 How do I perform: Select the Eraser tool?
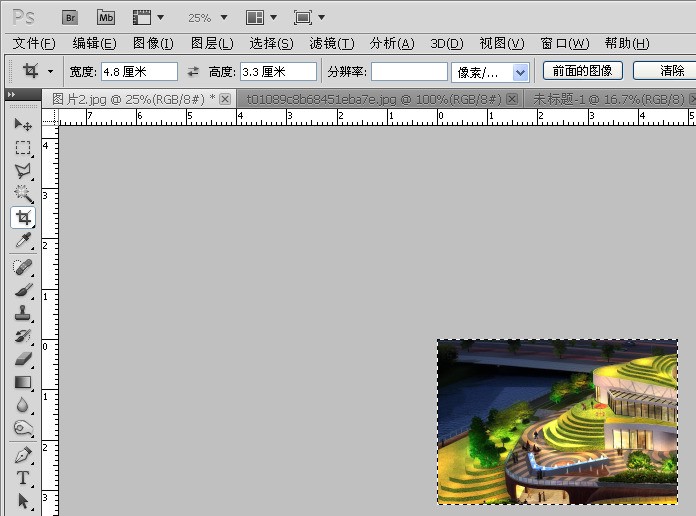coord(23,359)
